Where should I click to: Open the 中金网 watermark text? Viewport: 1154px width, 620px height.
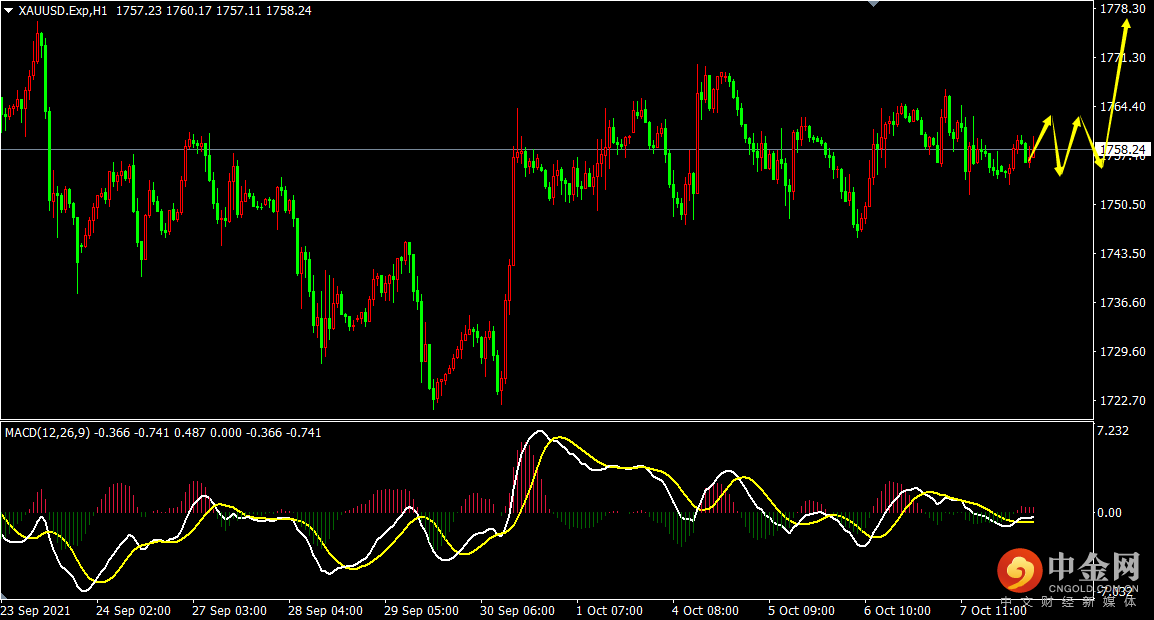(1094, 568)
